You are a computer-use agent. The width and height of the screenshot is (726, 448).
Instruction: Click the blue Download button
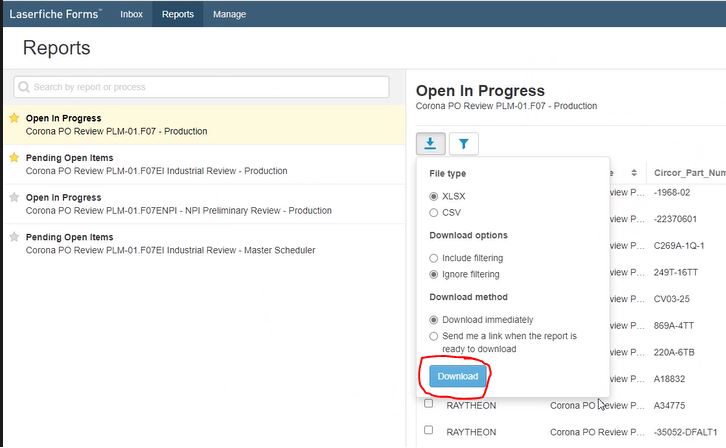[x=457, y=376]
